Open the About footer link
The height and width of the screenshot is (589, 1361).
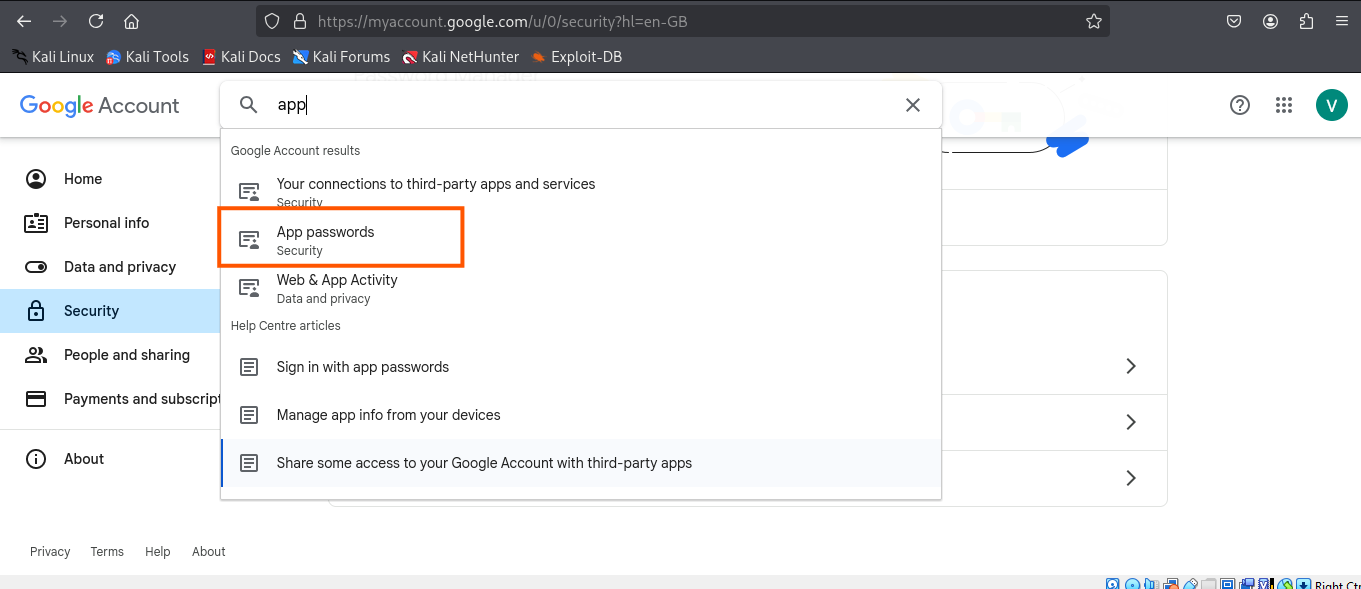point(209,552)
